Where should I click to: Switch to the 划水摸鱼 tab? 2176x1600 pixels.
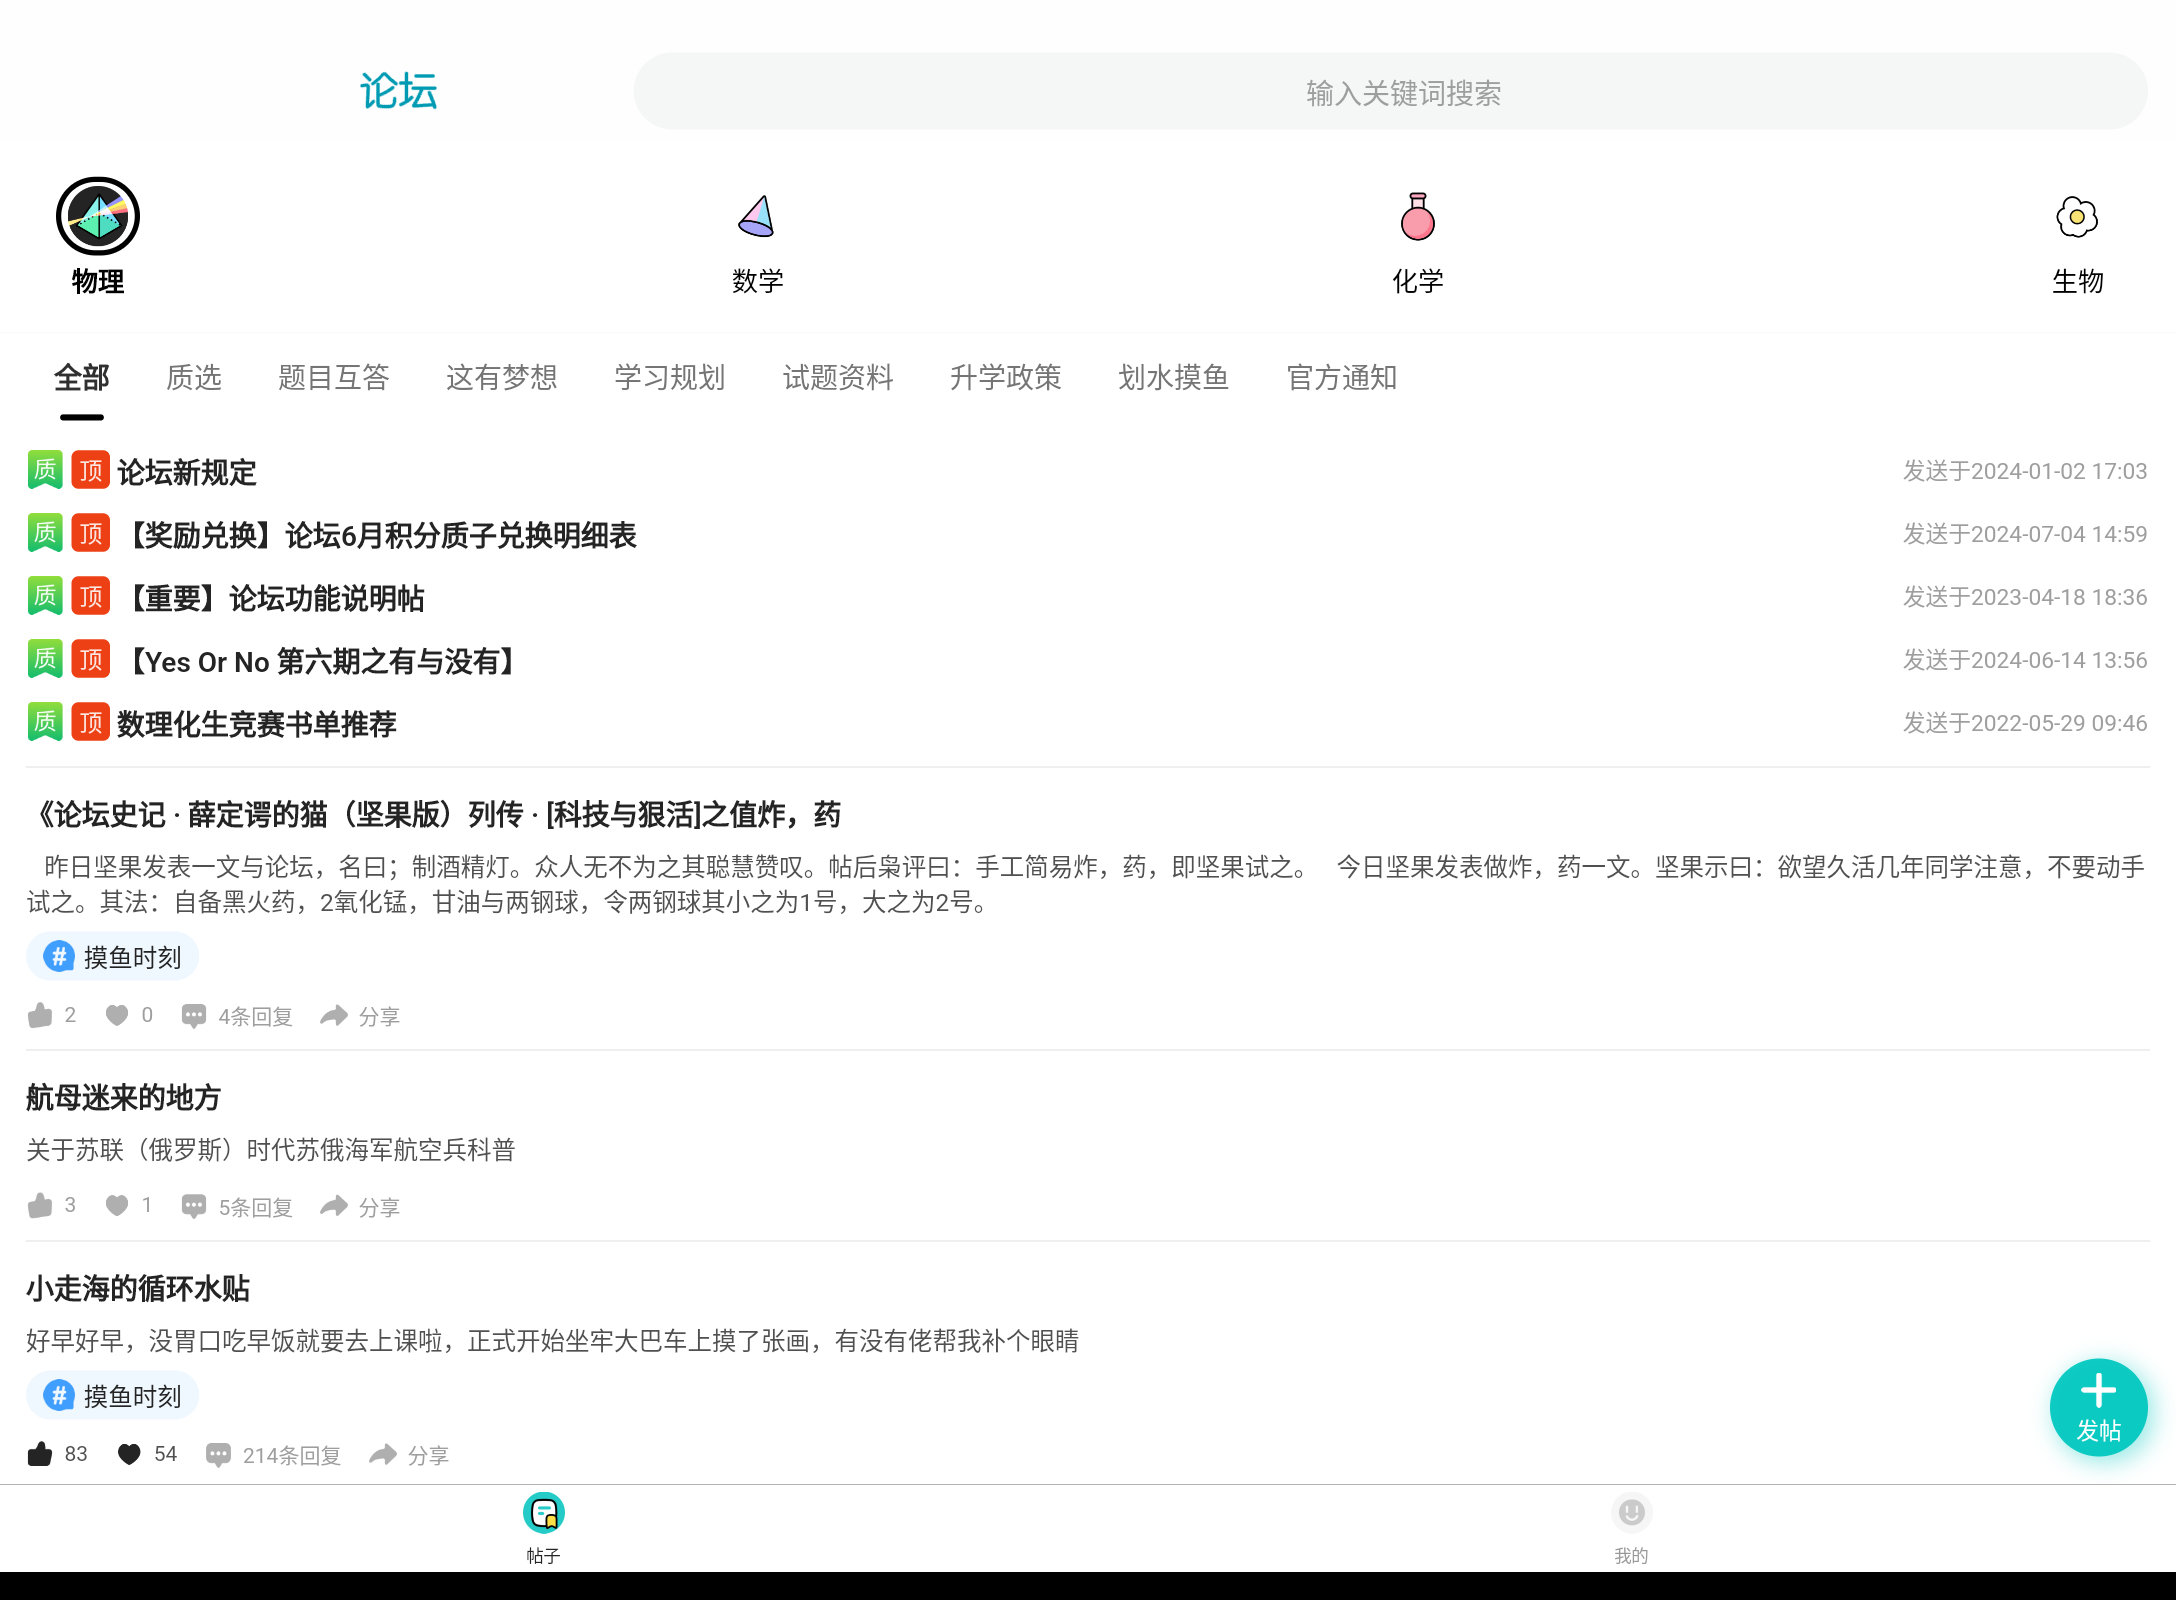(1173, 378)
